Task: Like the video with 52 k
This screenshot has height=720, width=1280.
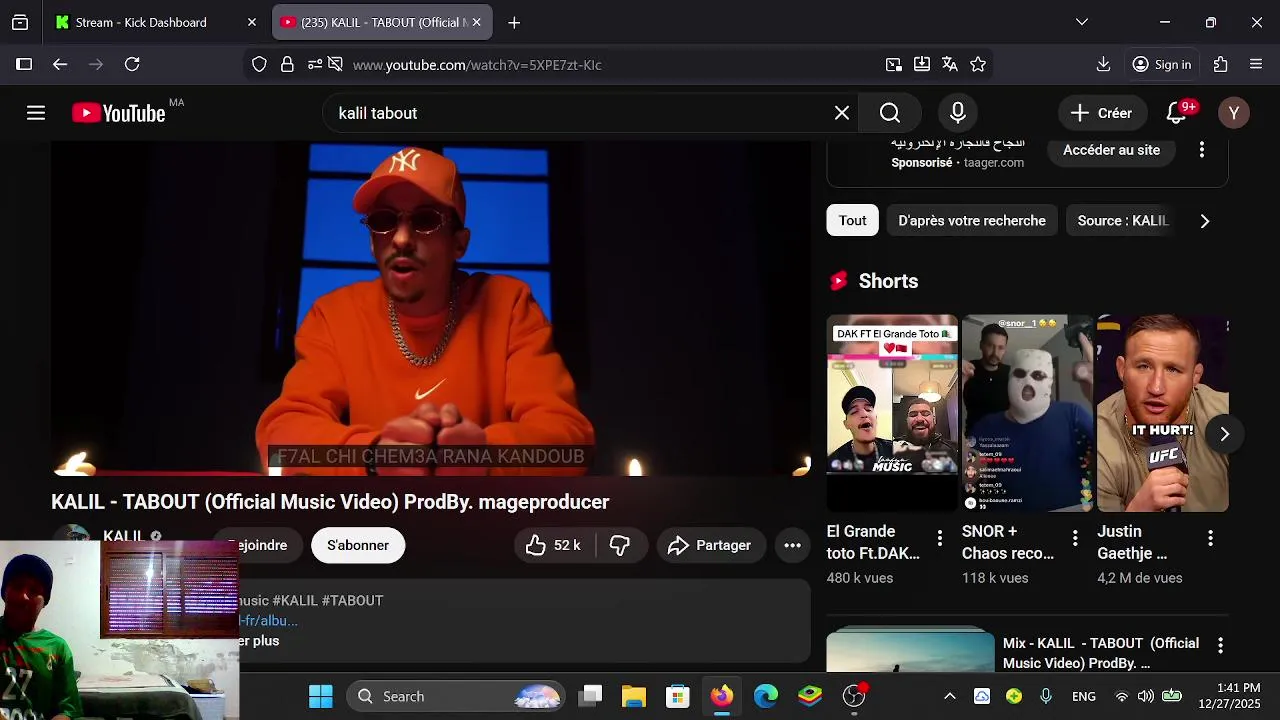Action: click(x=554, y=545)
